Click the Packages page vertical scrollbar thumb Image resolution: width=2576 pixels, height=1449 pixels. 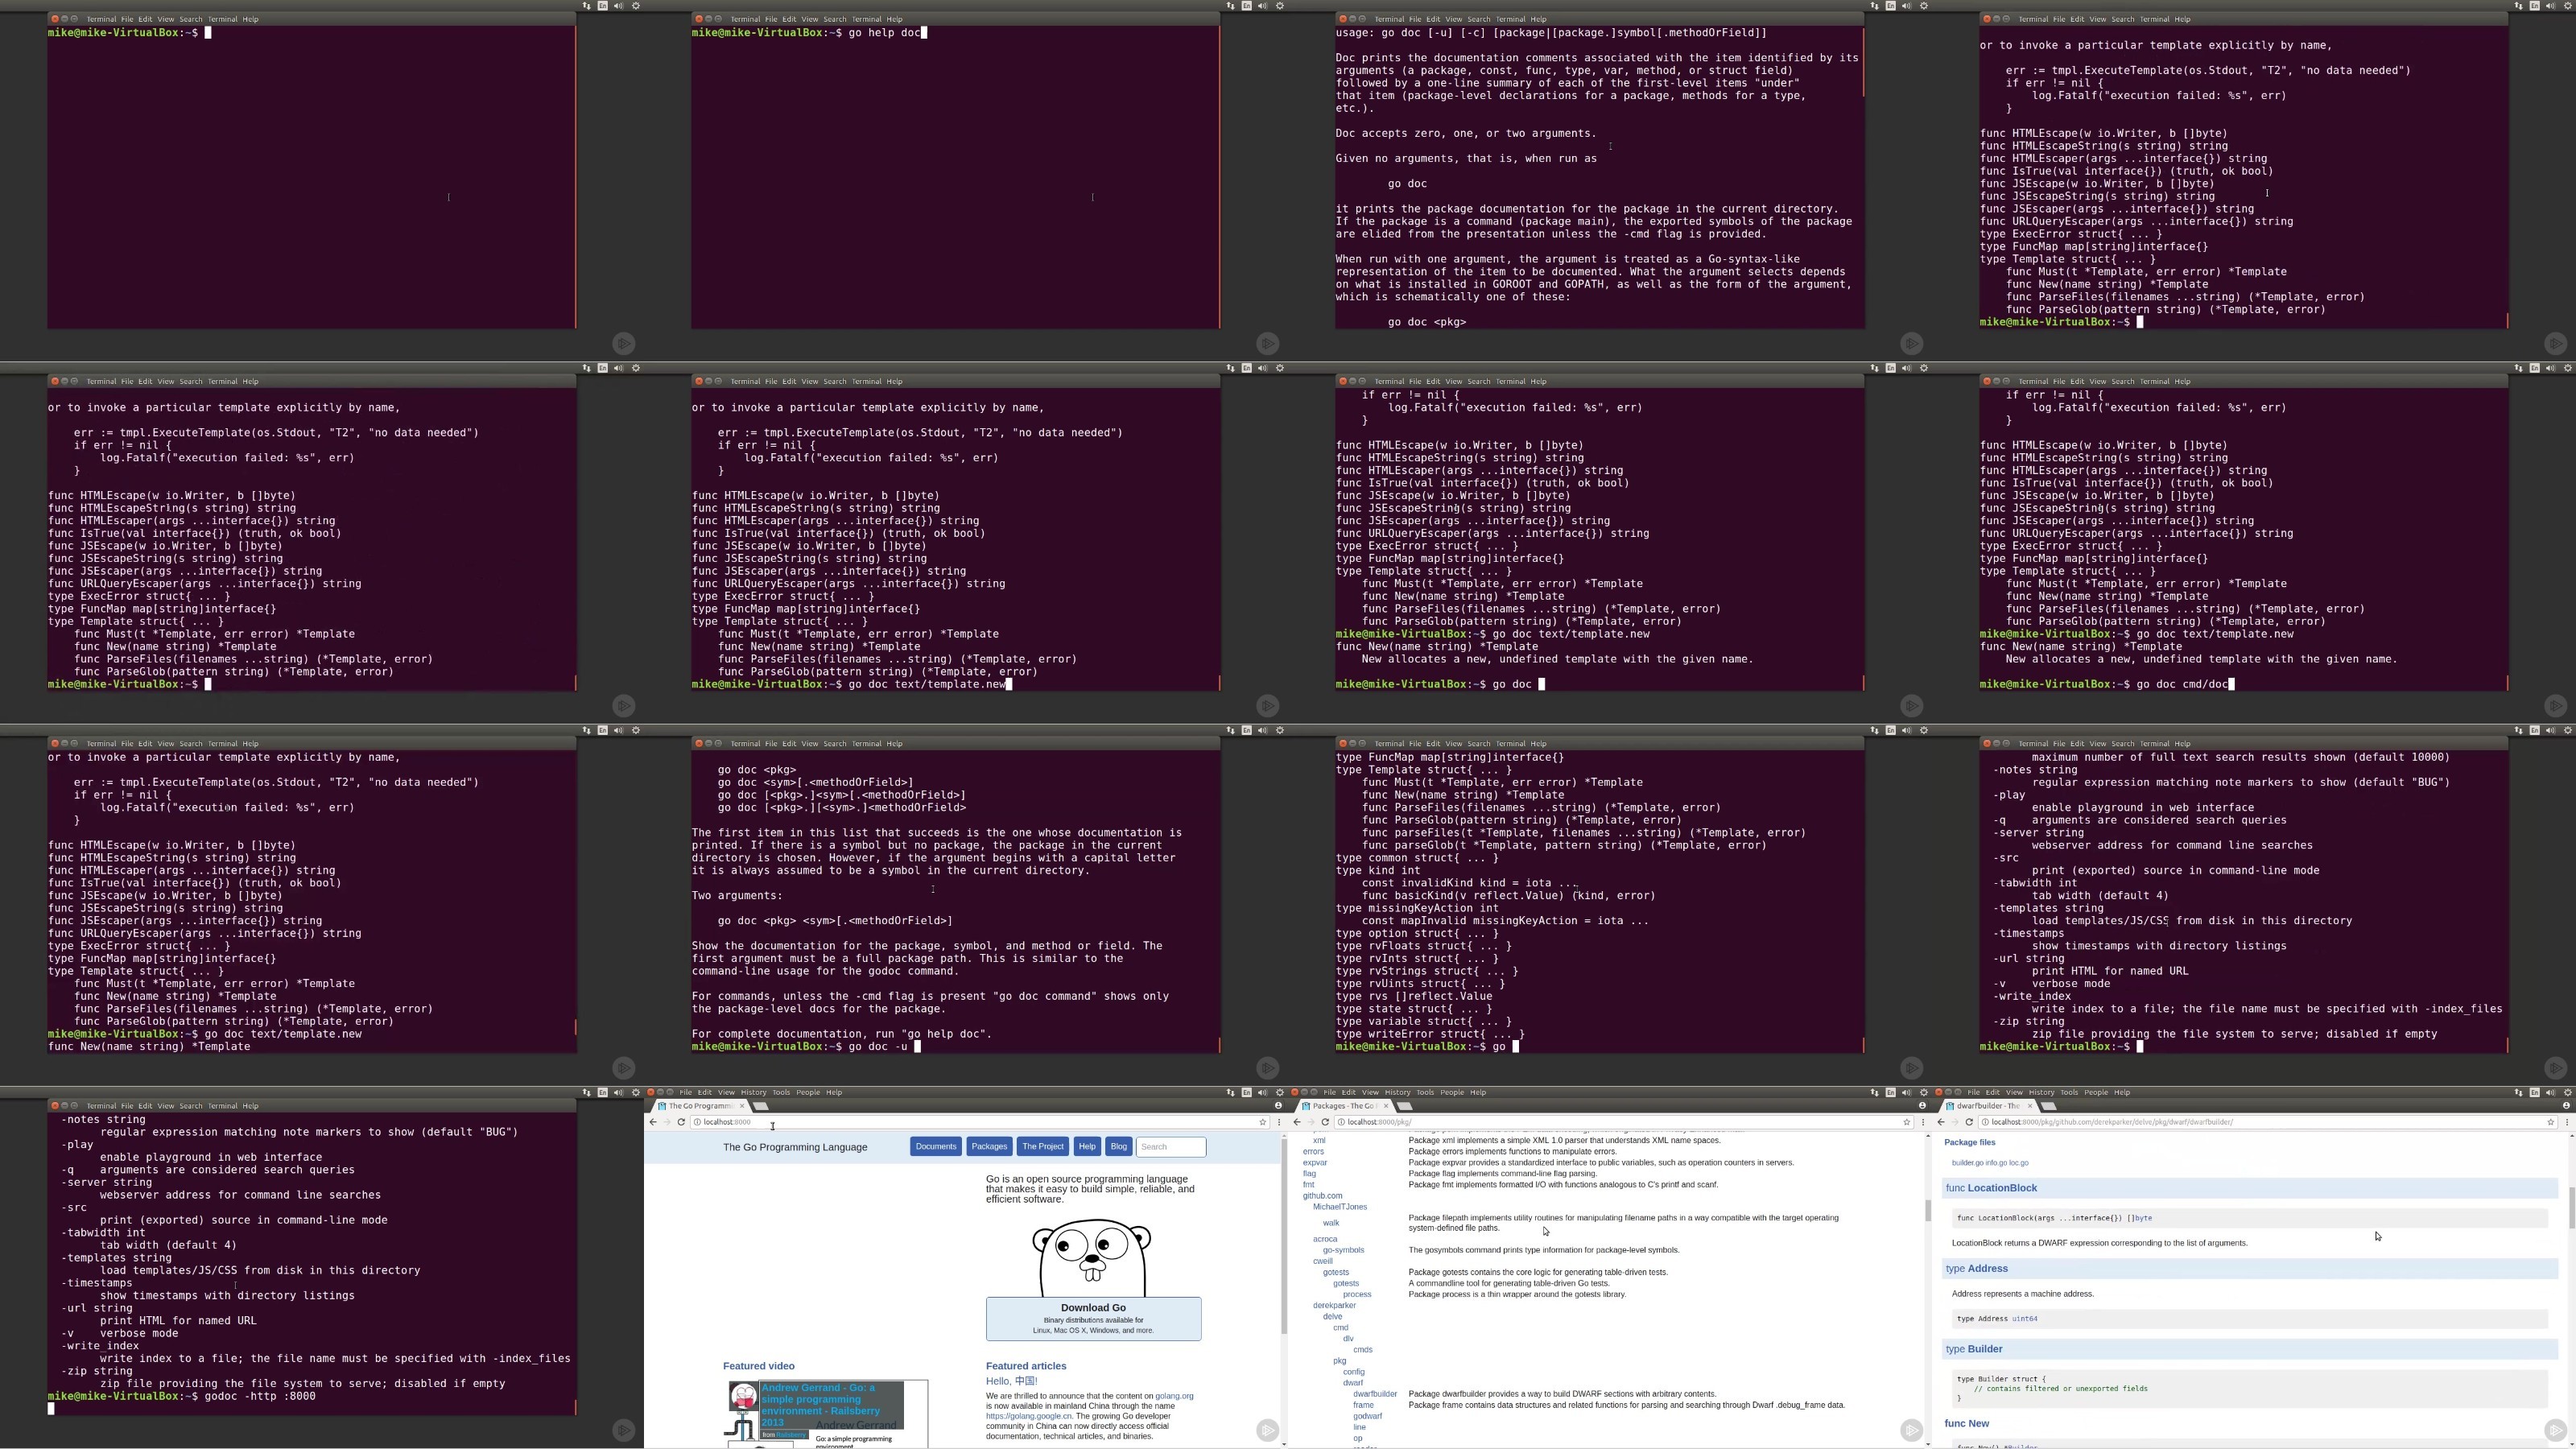point(1928,1209)
